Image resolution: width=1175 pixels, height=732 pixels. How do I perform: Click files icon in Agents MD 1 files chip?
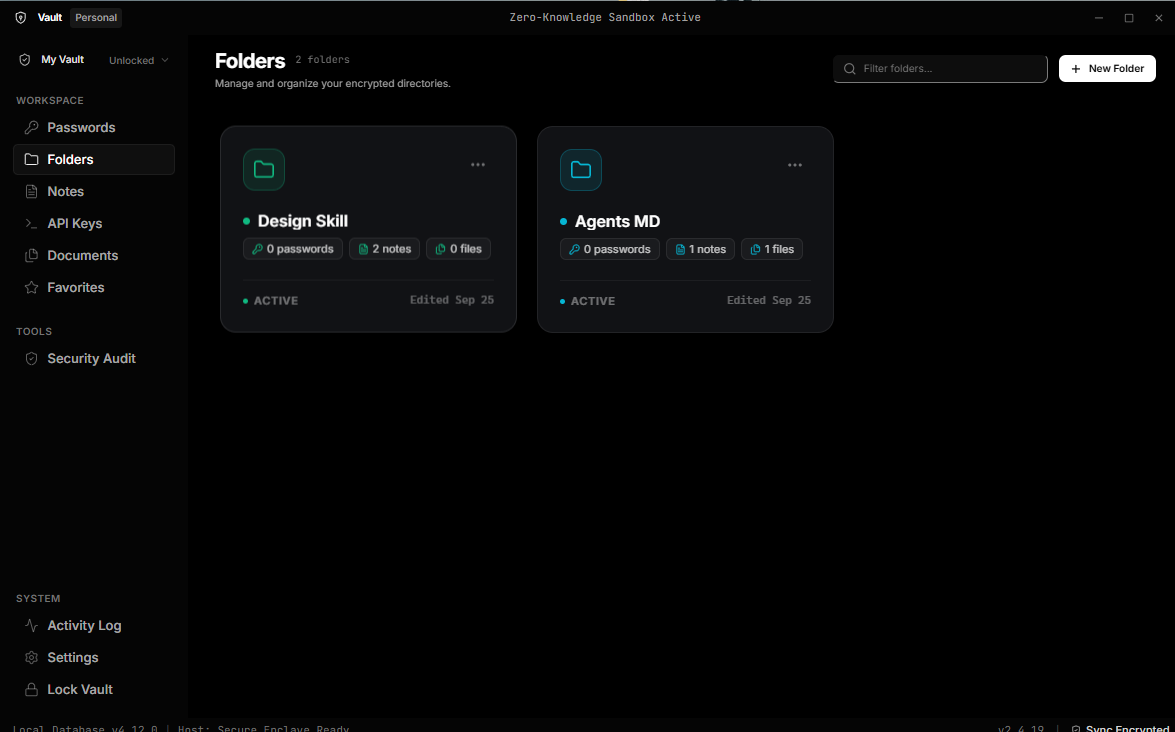point(755,249)
